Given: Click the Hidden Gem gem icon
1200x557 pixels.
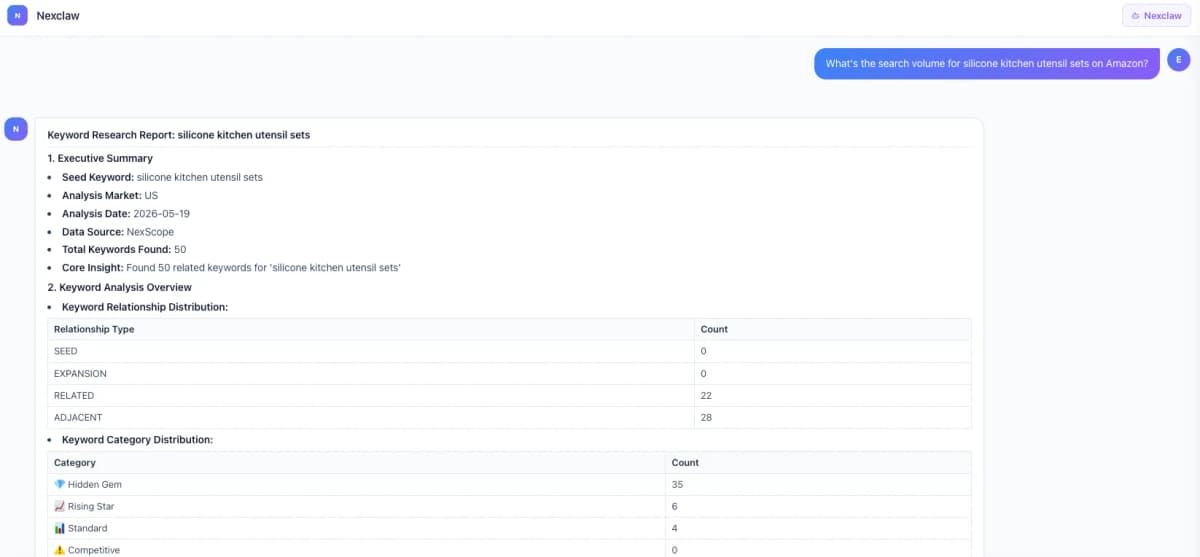Looking at the screenshot, I should click(59, 484).
